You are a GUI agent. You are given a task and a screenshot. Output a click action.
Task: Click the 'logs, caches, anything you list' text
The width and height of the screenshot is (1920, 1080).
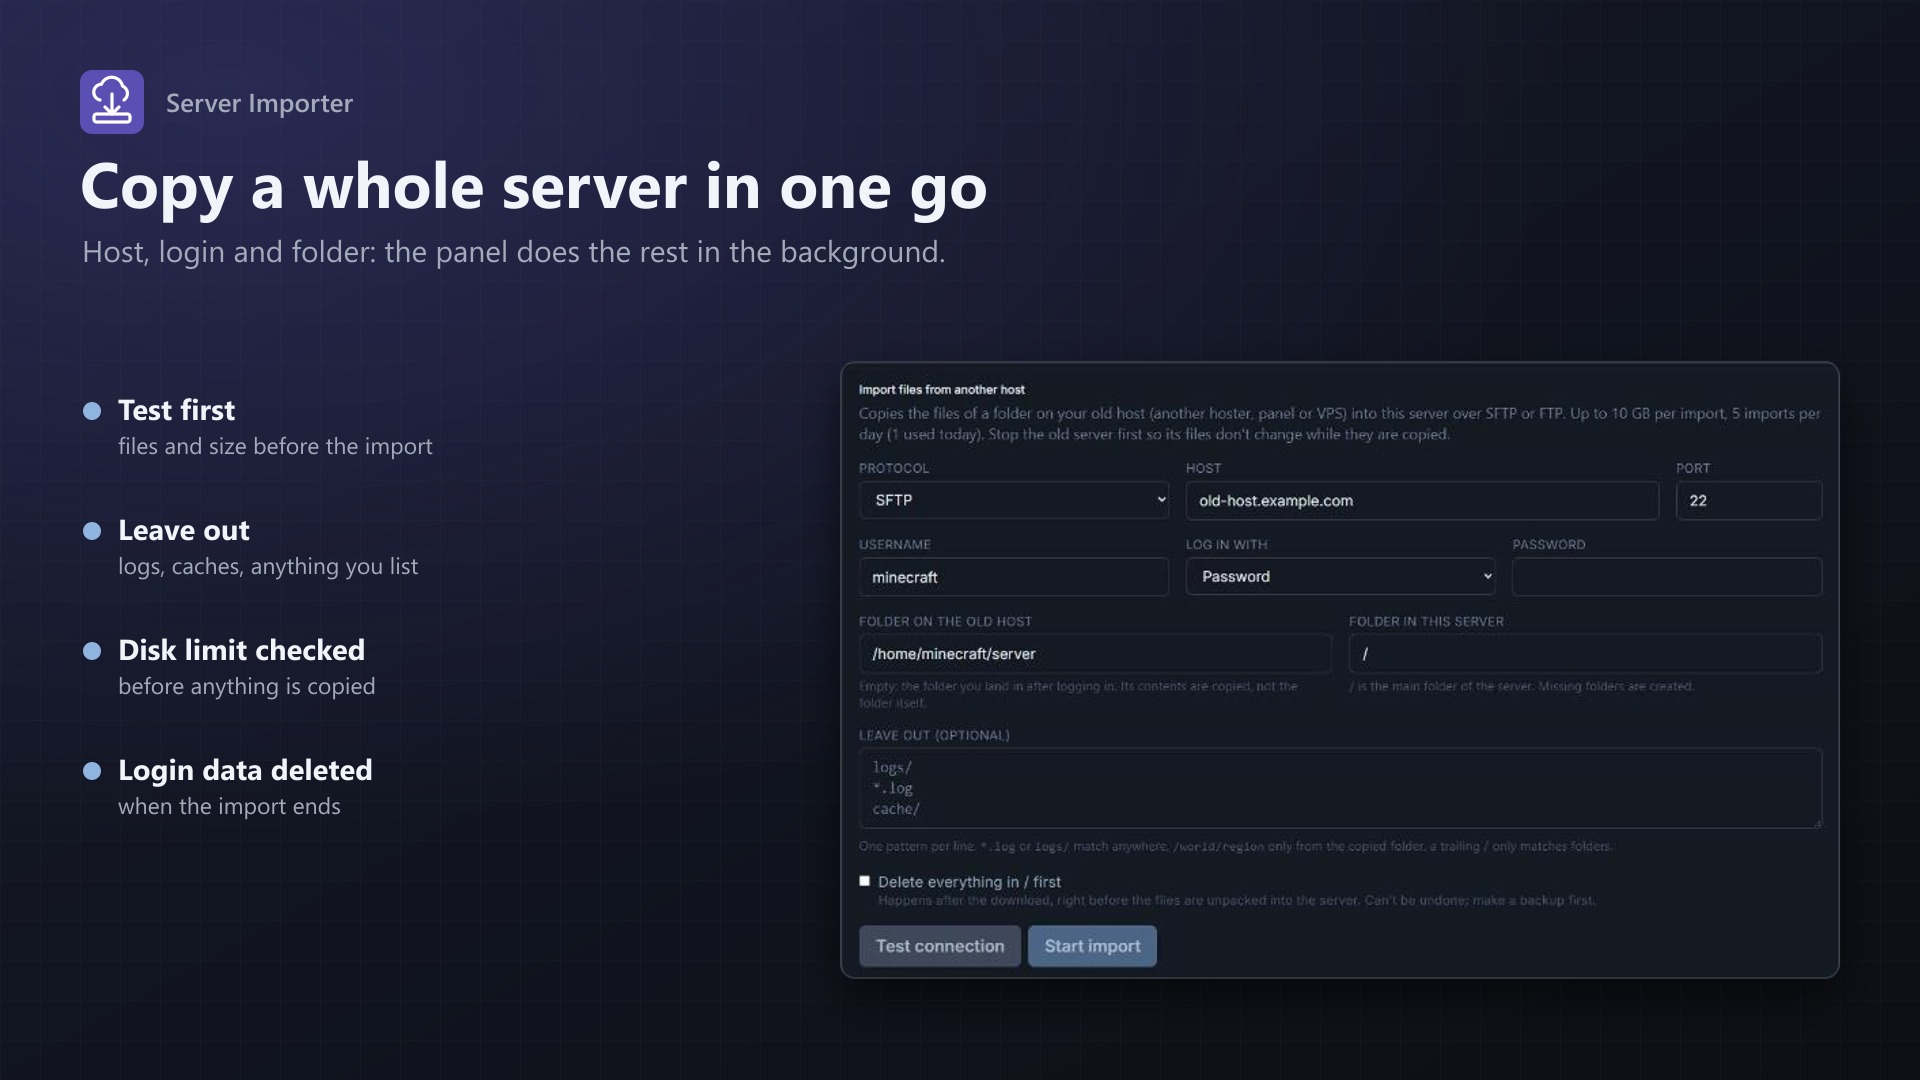[268, 566]
